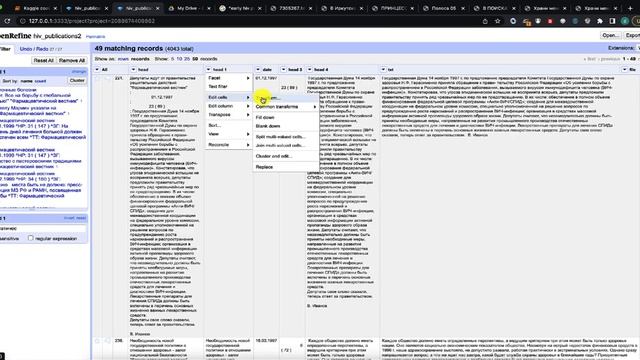Click the facet change link
This screenshot has height=360, width=640.
point(79,72)
